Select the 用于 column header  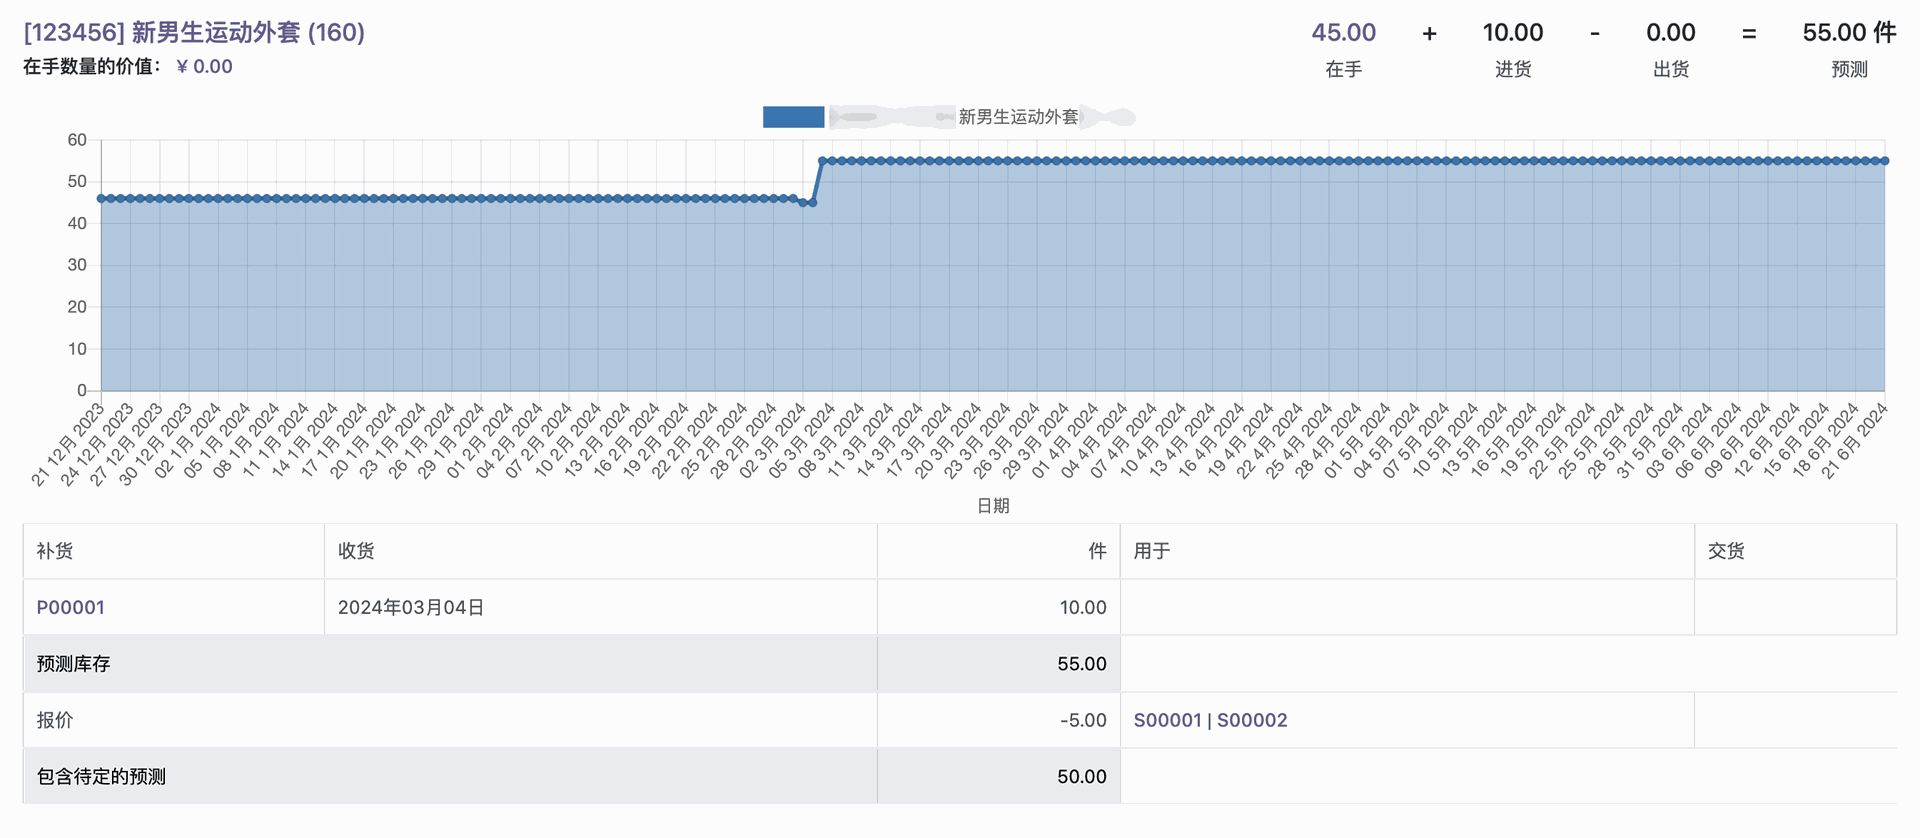1152,551
